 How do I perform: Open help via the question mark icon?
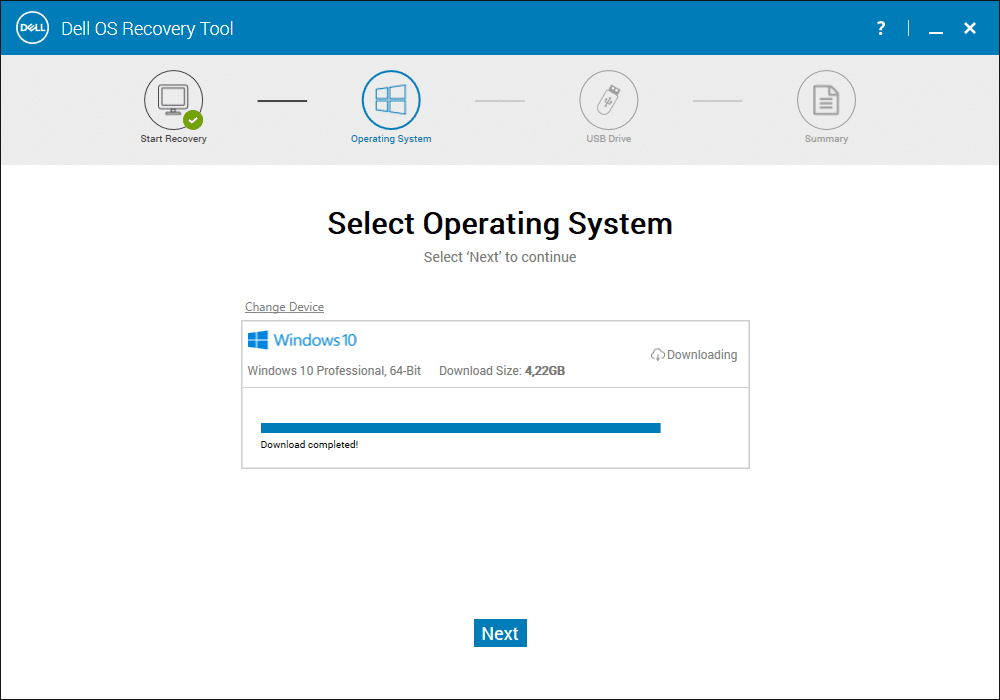(x=881, y=28)
